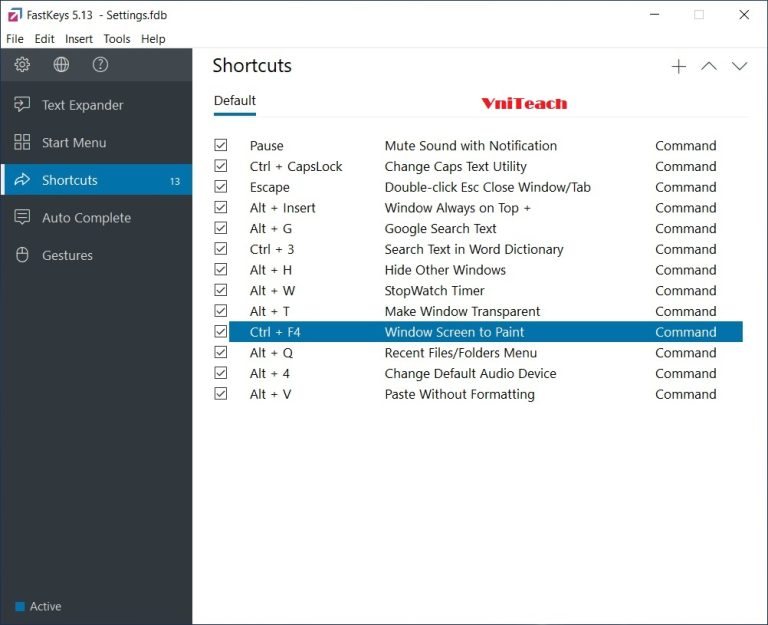The width and height of the screenshot is (768, 625).
Task: Open the Gestures mouse icon section
Action: point(22,255)
